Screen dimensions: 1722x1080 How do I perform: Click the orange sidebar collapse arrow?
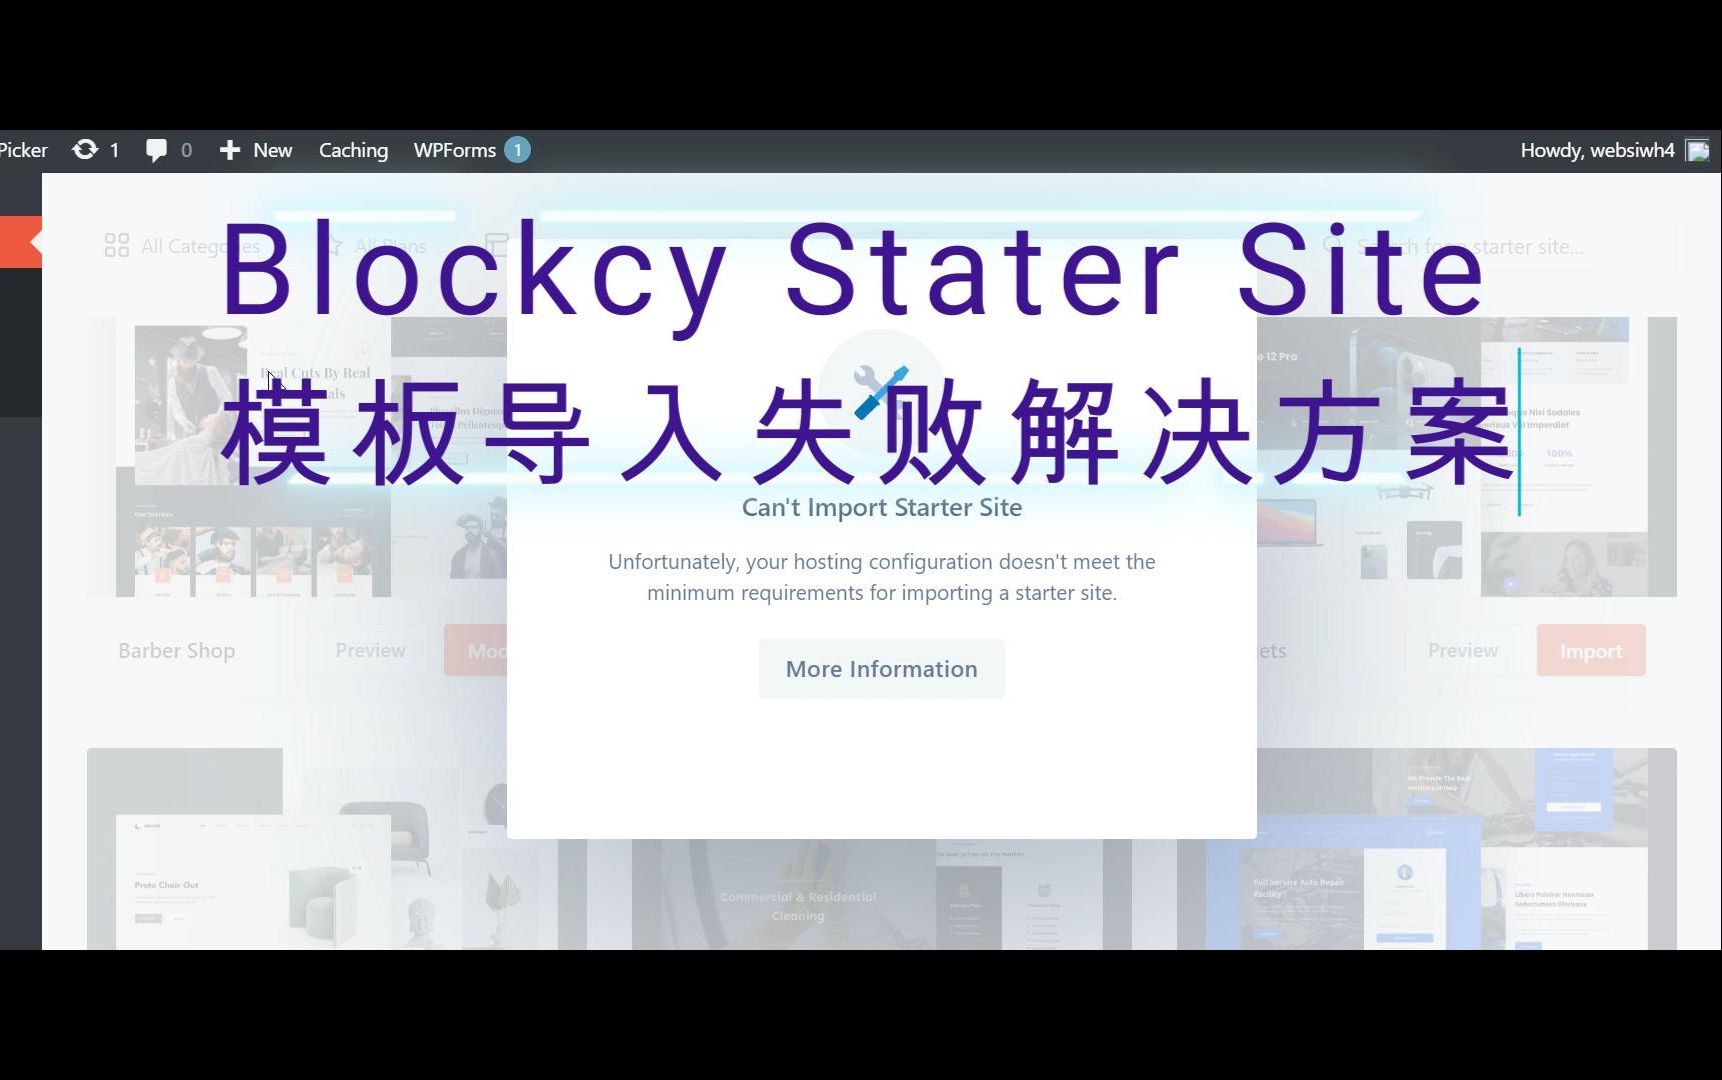click(x=21, y=242)
